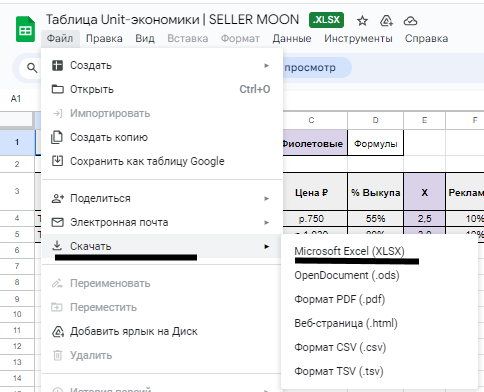Star the document with the star icon
484x392 pixels.
coord(362,21)
